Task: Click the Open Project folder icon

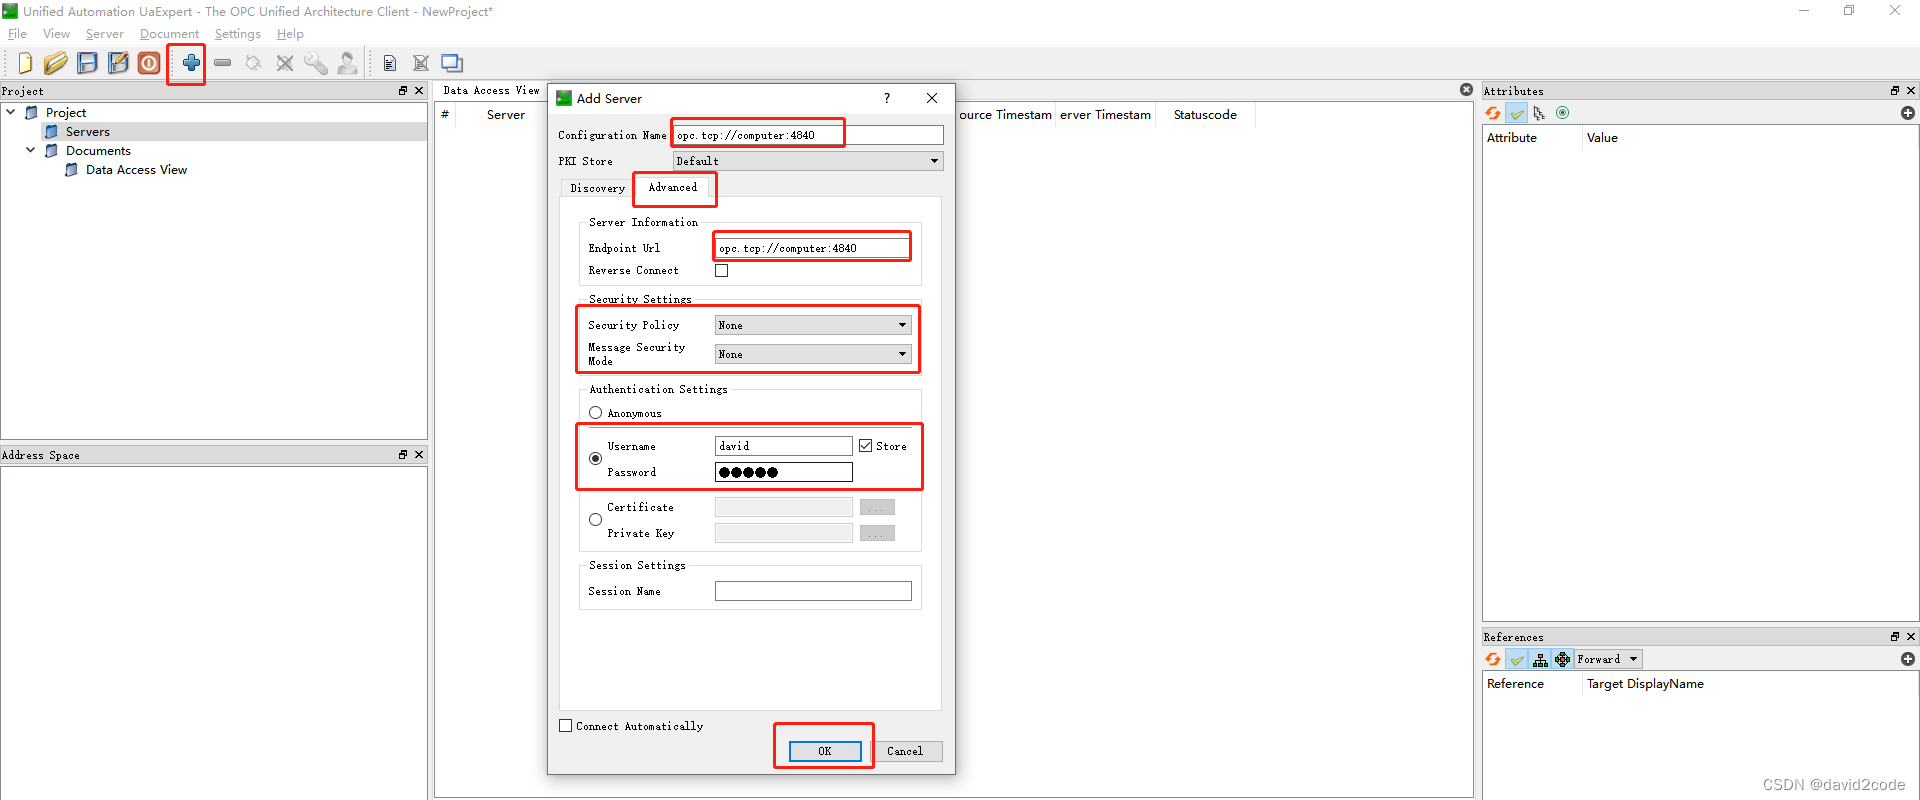Action: pos(56,63)
